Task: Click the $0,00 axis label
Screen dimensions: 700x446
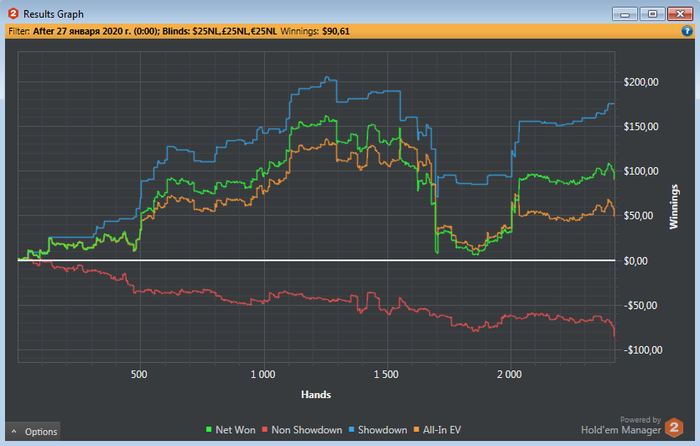Action: click(636, 261)
